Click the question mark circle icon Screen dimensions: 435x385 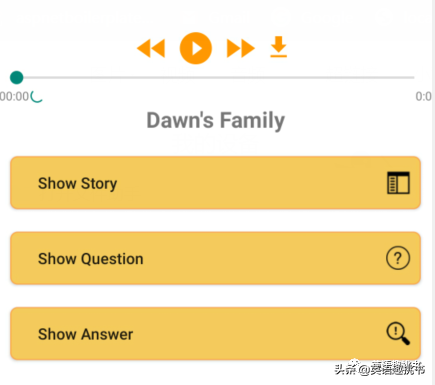[398, 258]
